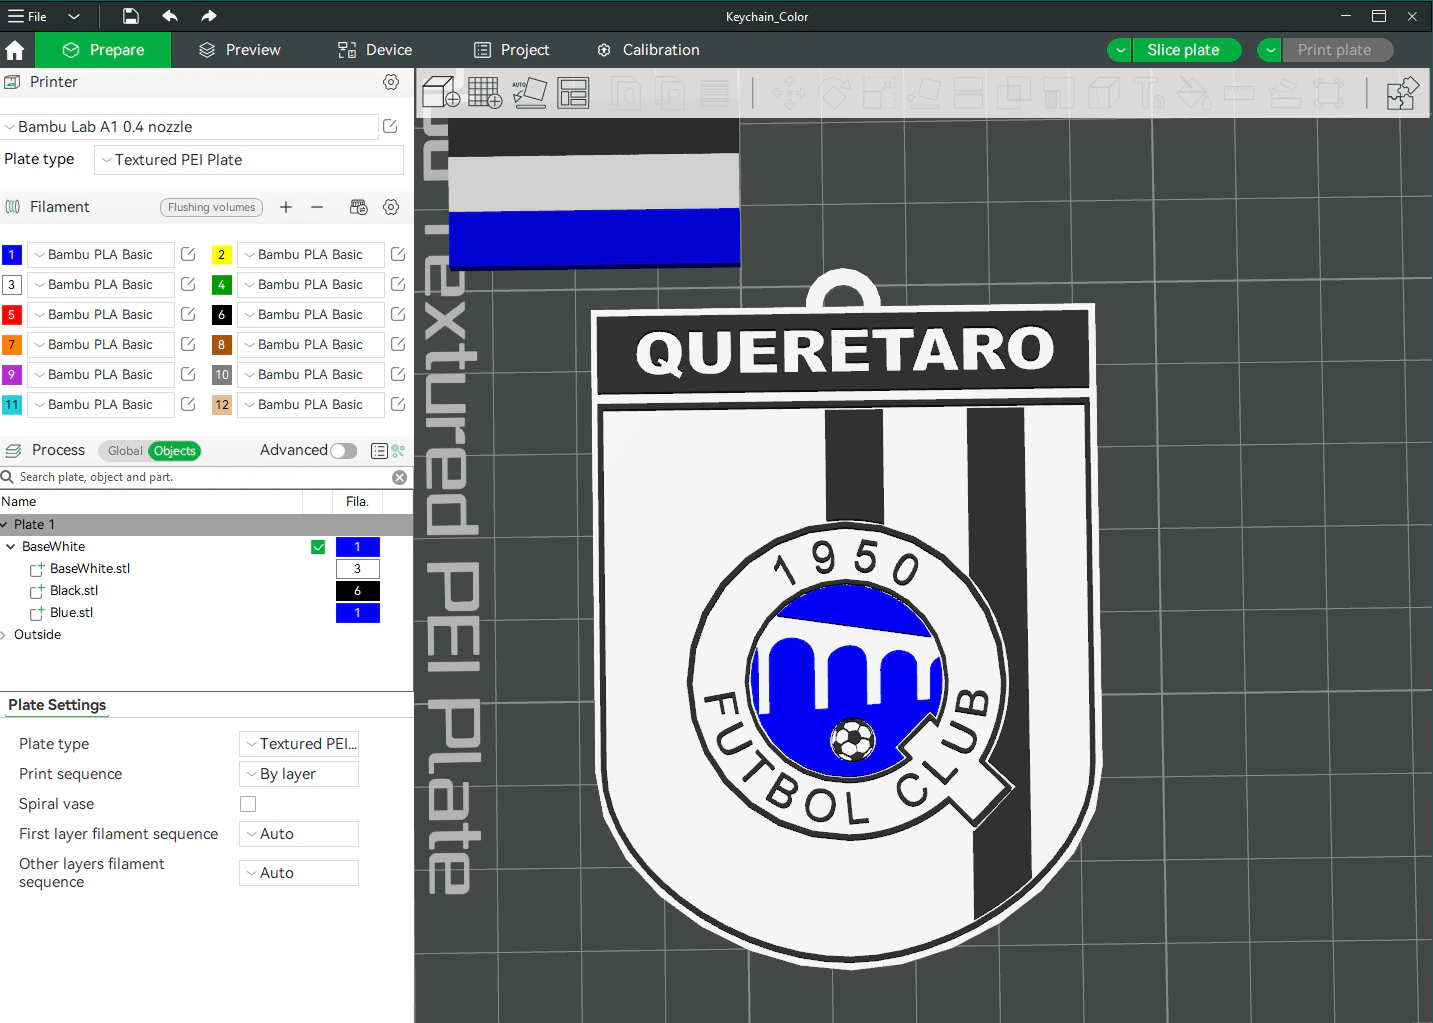Click the Add plate grid icon
Viewport: 1433px width, 1023px height.
pos(485,93)
